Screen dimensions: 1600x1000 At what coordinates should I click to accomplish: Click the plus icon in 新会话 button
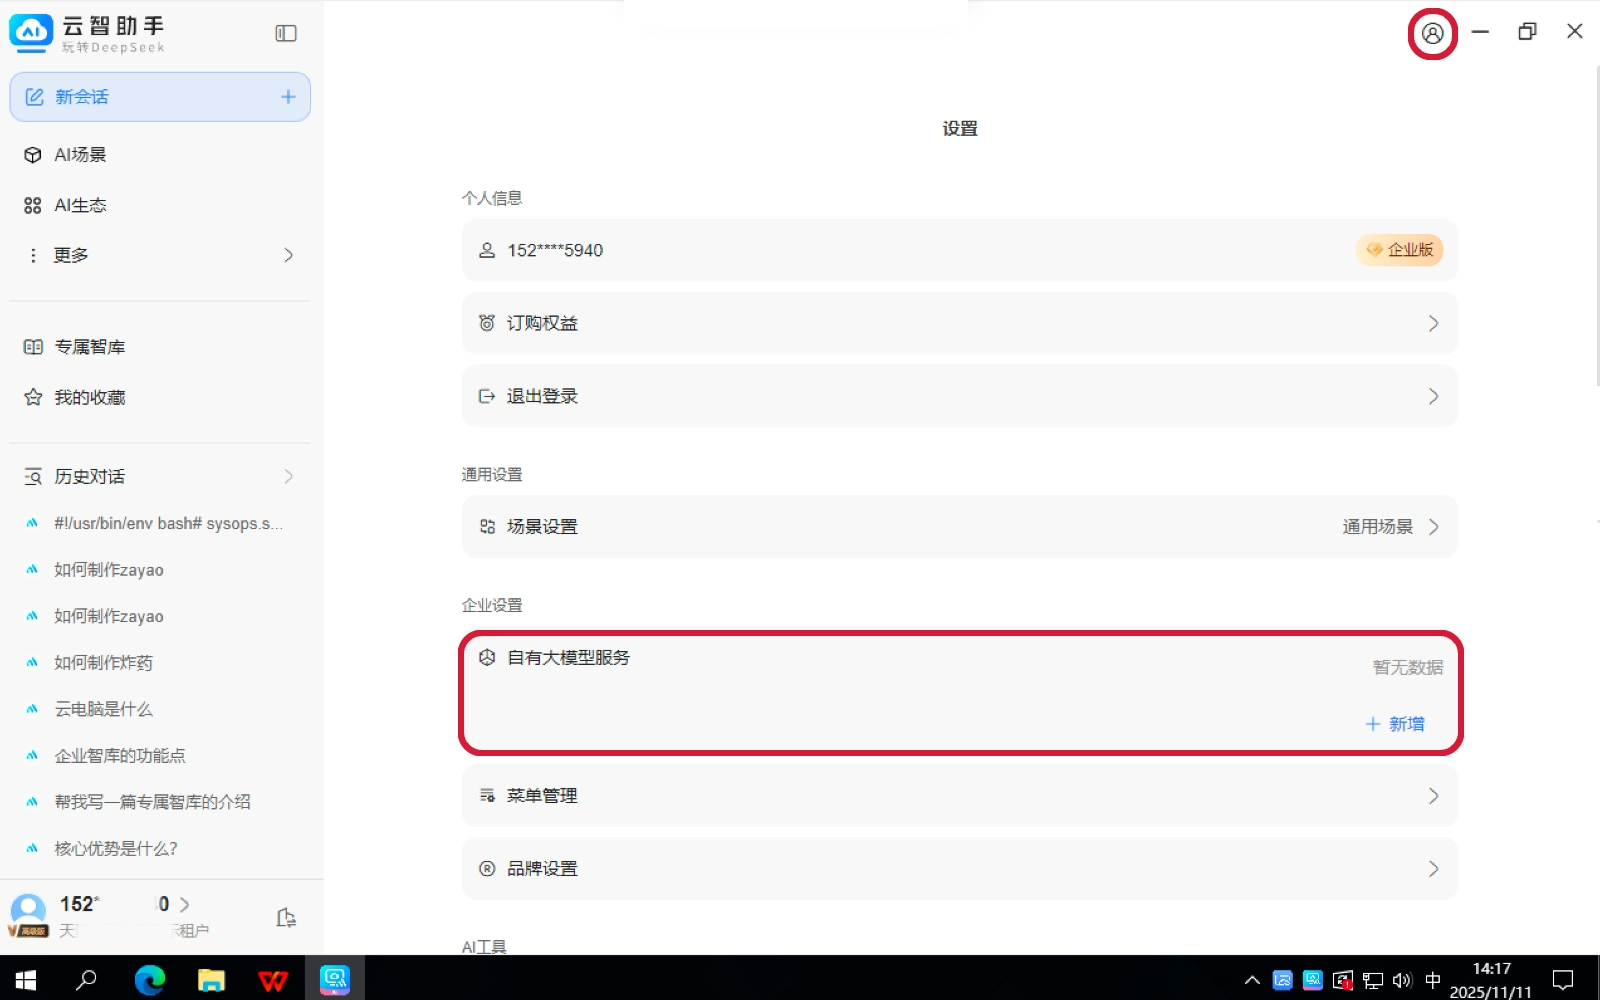[288, 97]
